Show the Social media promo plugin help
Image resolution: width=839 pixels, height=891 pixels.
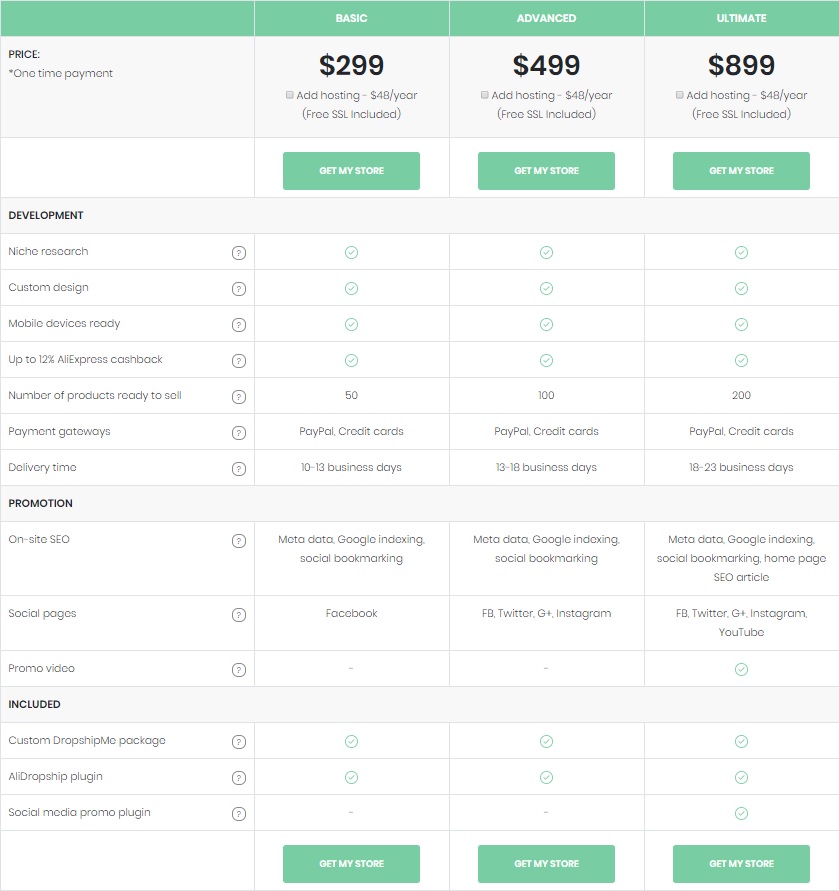tap(239, 814)
